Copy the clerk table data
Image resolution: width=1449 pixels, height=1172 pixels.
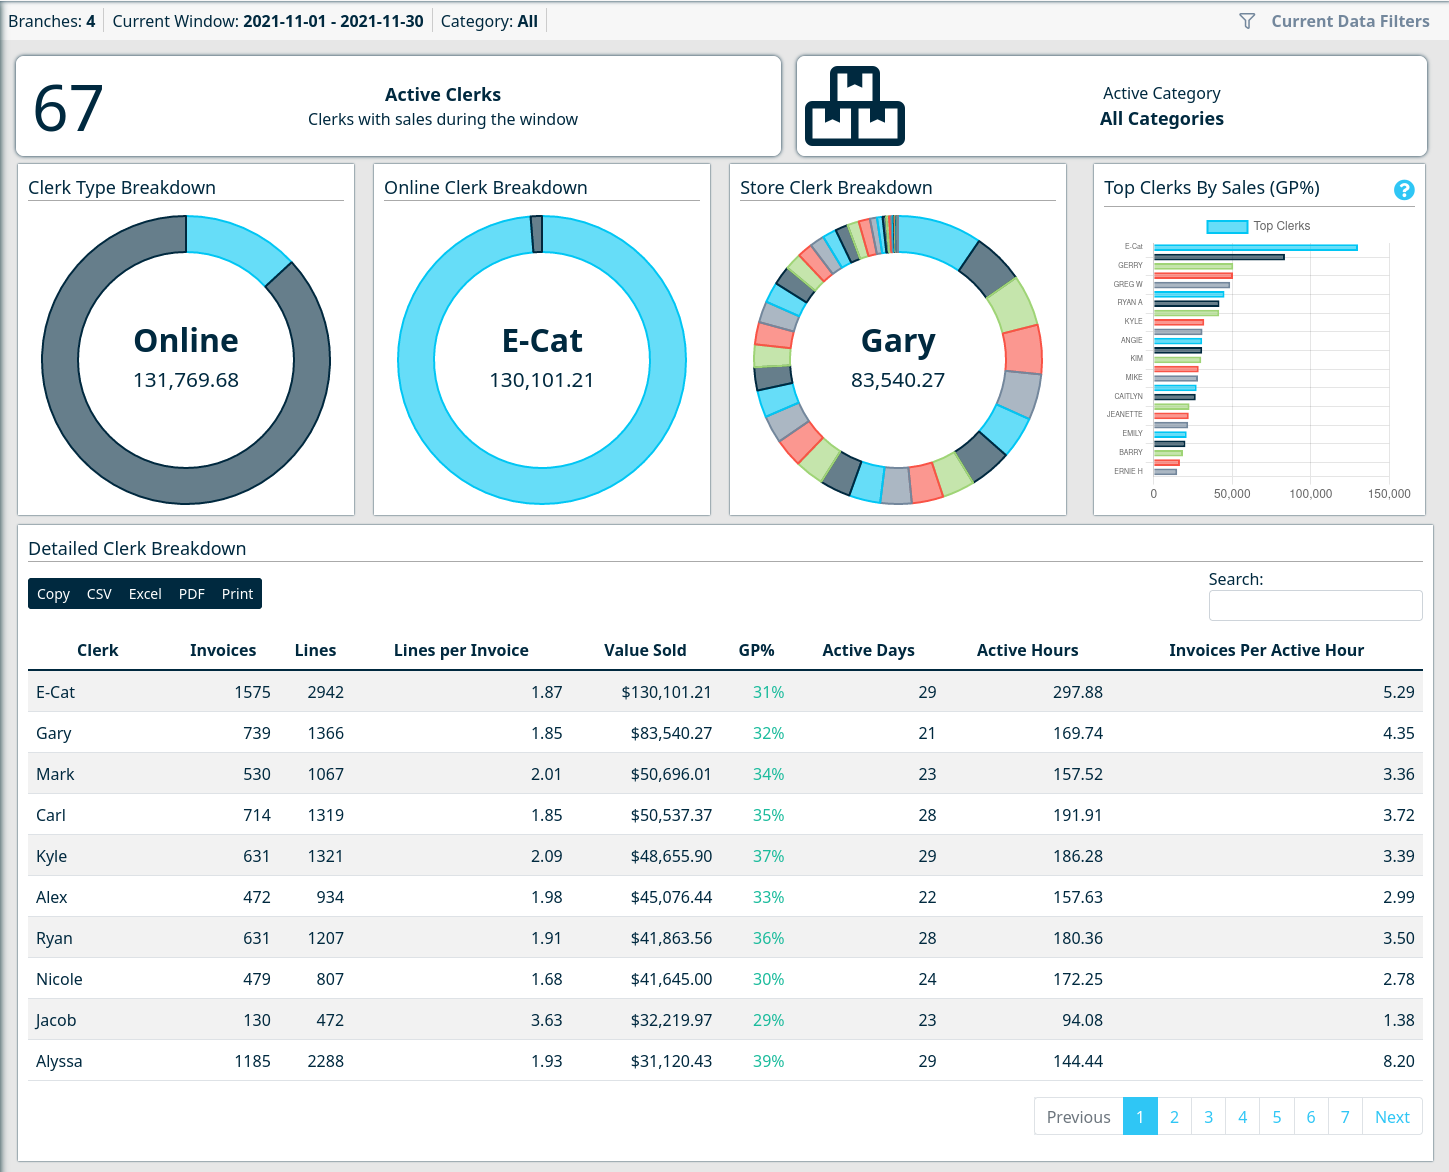pos(53,593)
